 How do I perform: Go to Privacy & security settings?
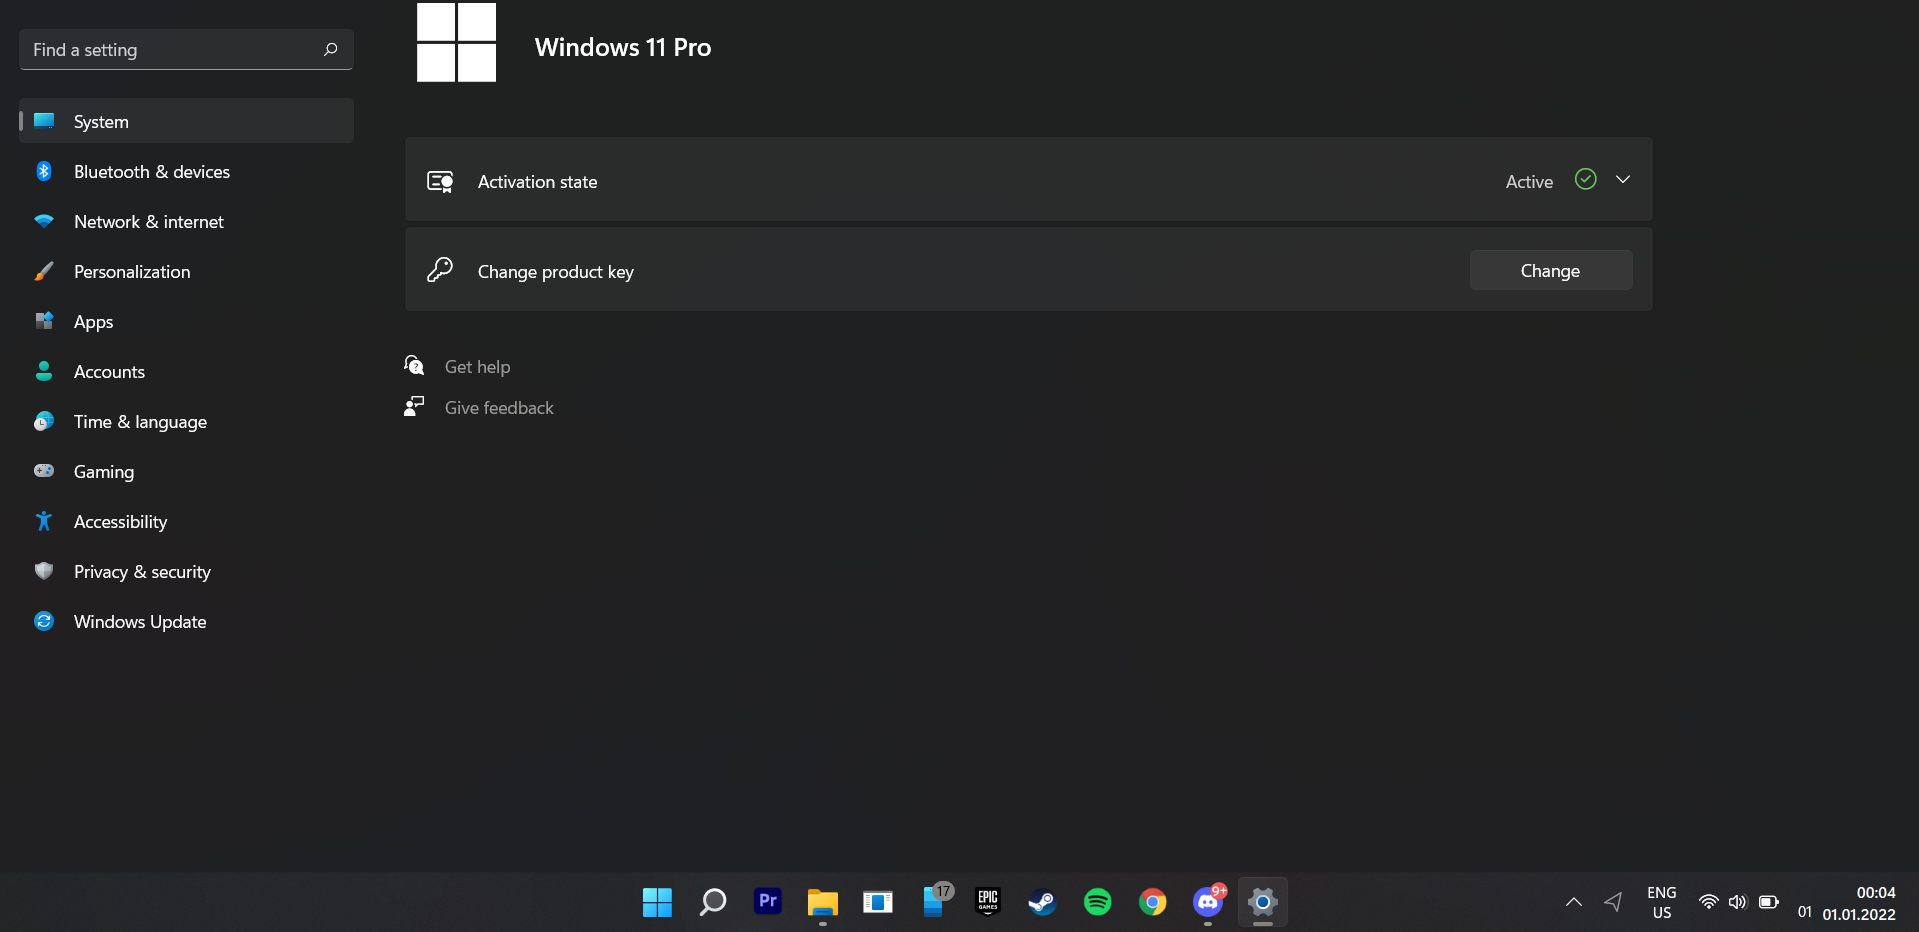pyautogui.click(x=186, y=571)
